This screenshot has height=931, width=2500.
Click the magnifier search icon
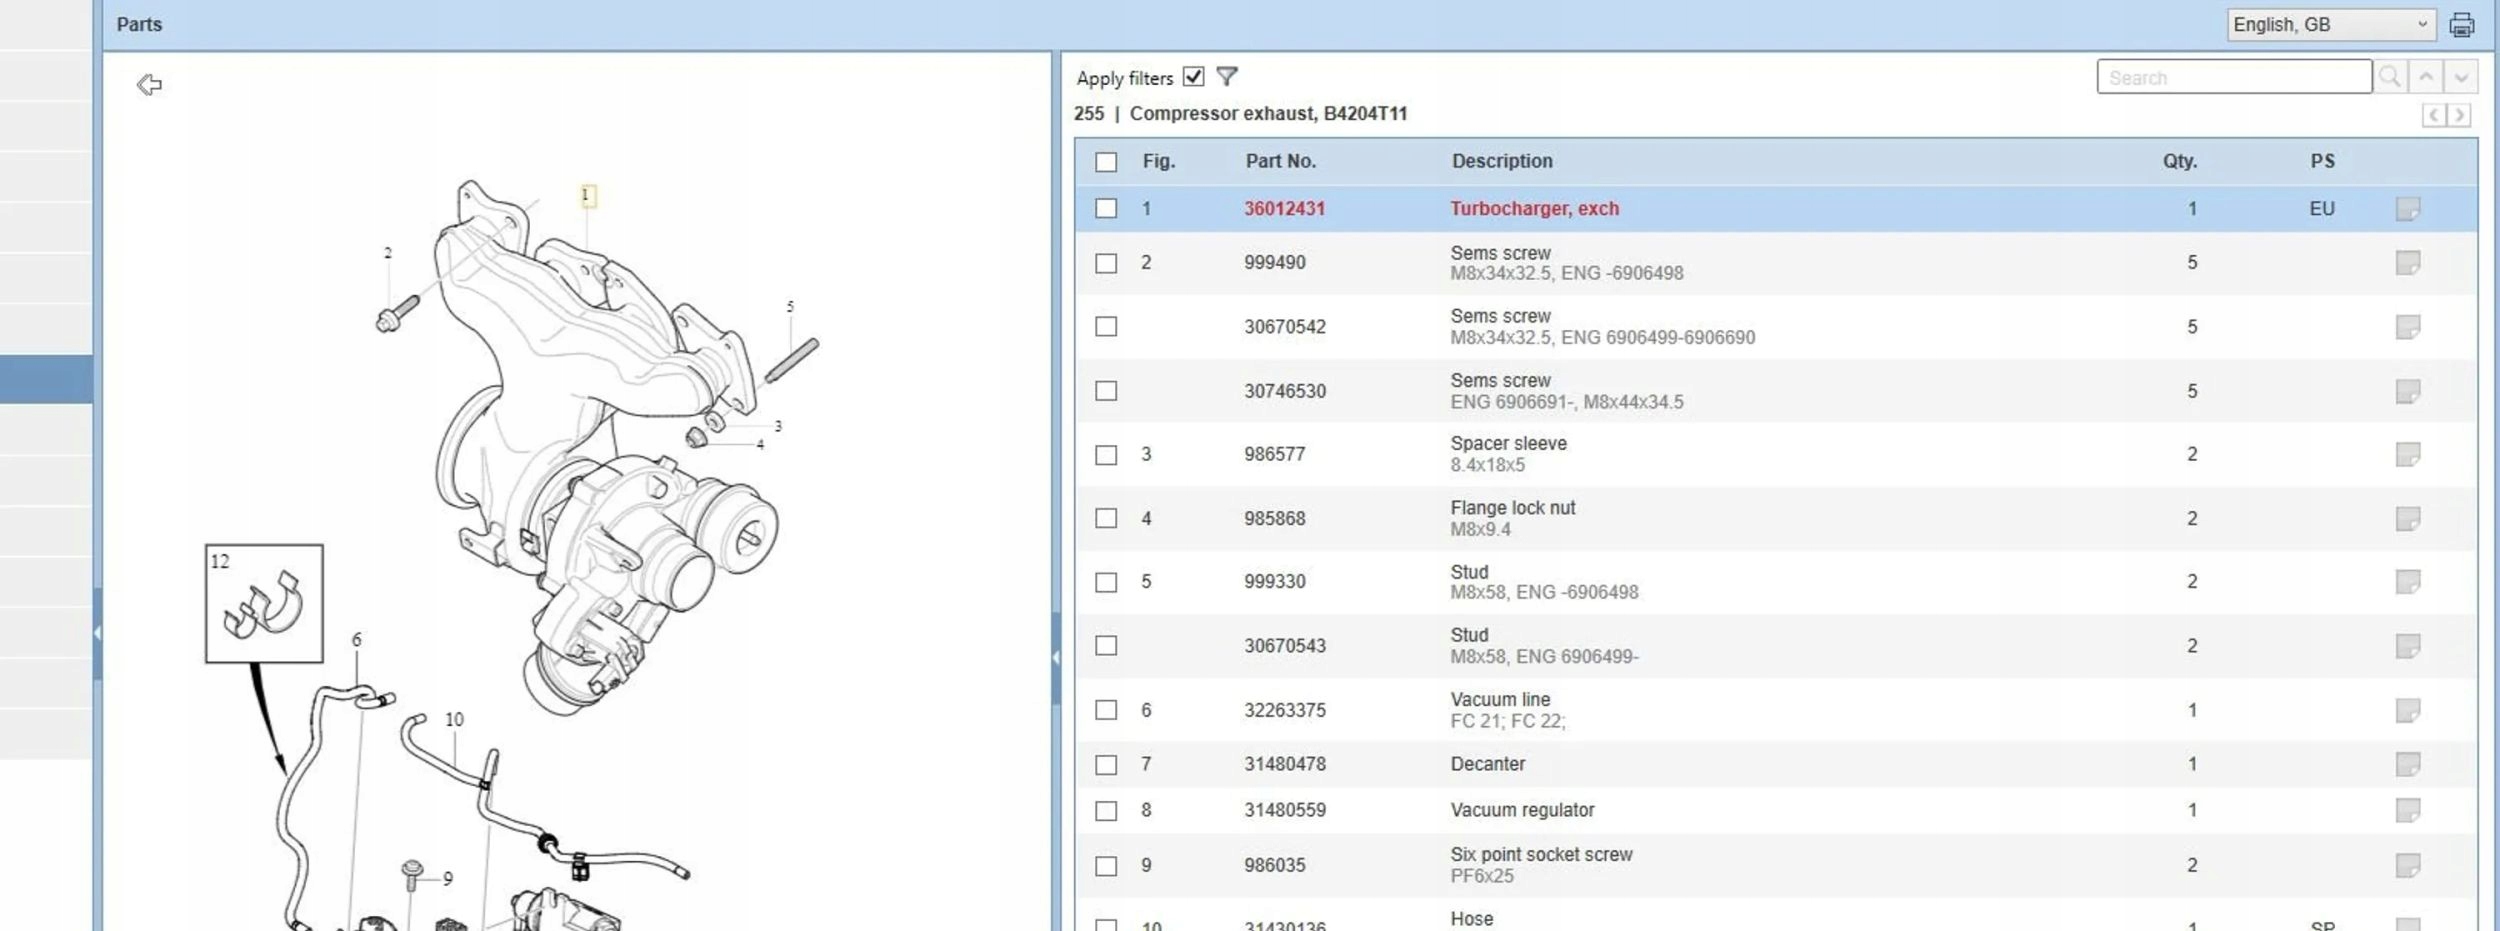pyautogui.click(x=2390, y=77)
